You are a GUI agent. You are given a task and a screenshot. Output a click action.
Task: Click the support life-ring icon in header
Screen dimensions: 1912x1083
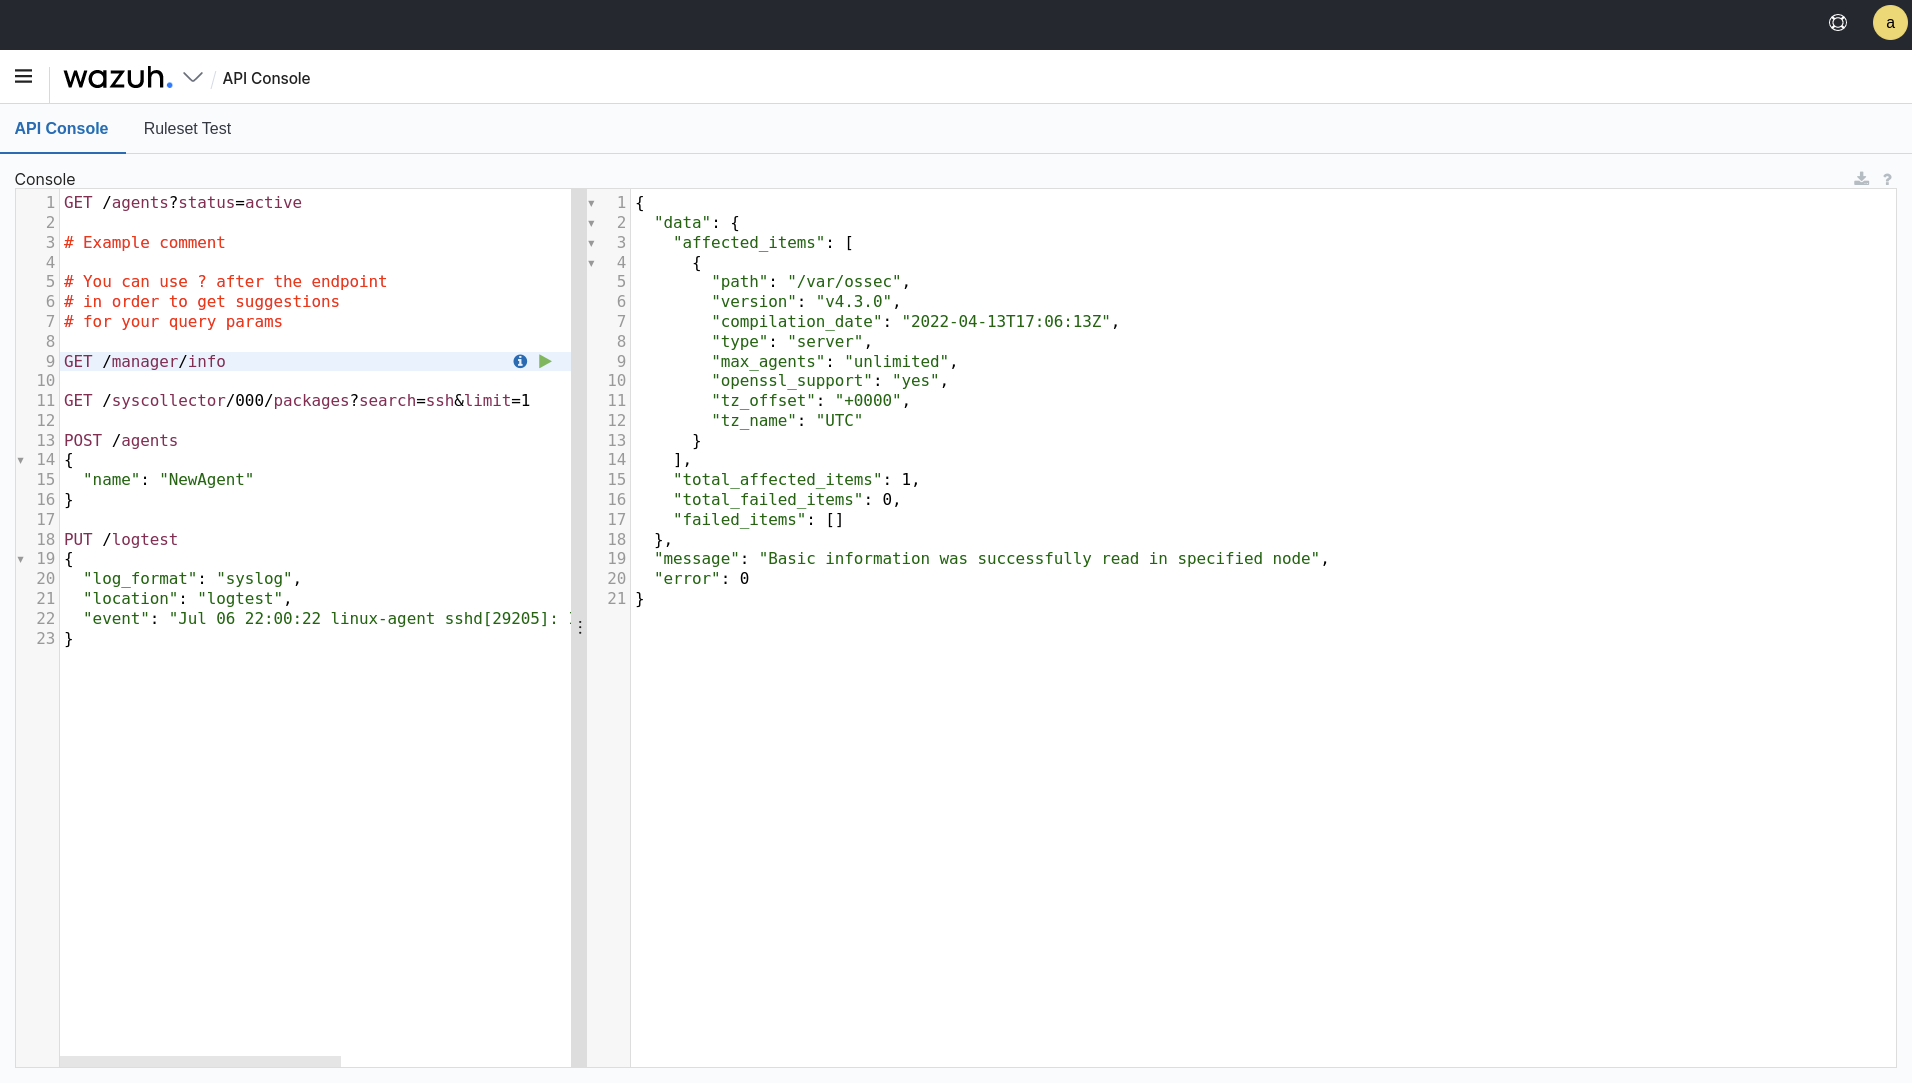[1838, 23]
